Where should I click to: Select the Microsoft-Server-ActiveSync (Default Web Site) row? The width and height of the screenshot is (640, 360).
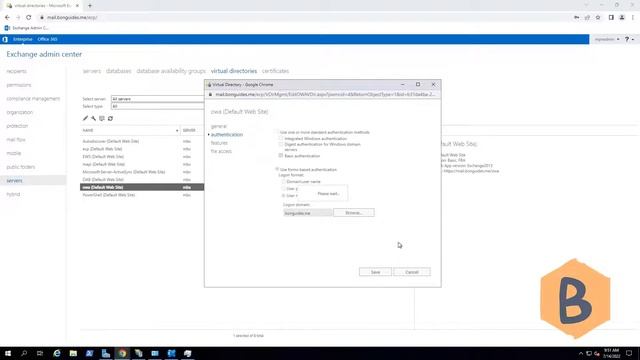pos(142,172)
